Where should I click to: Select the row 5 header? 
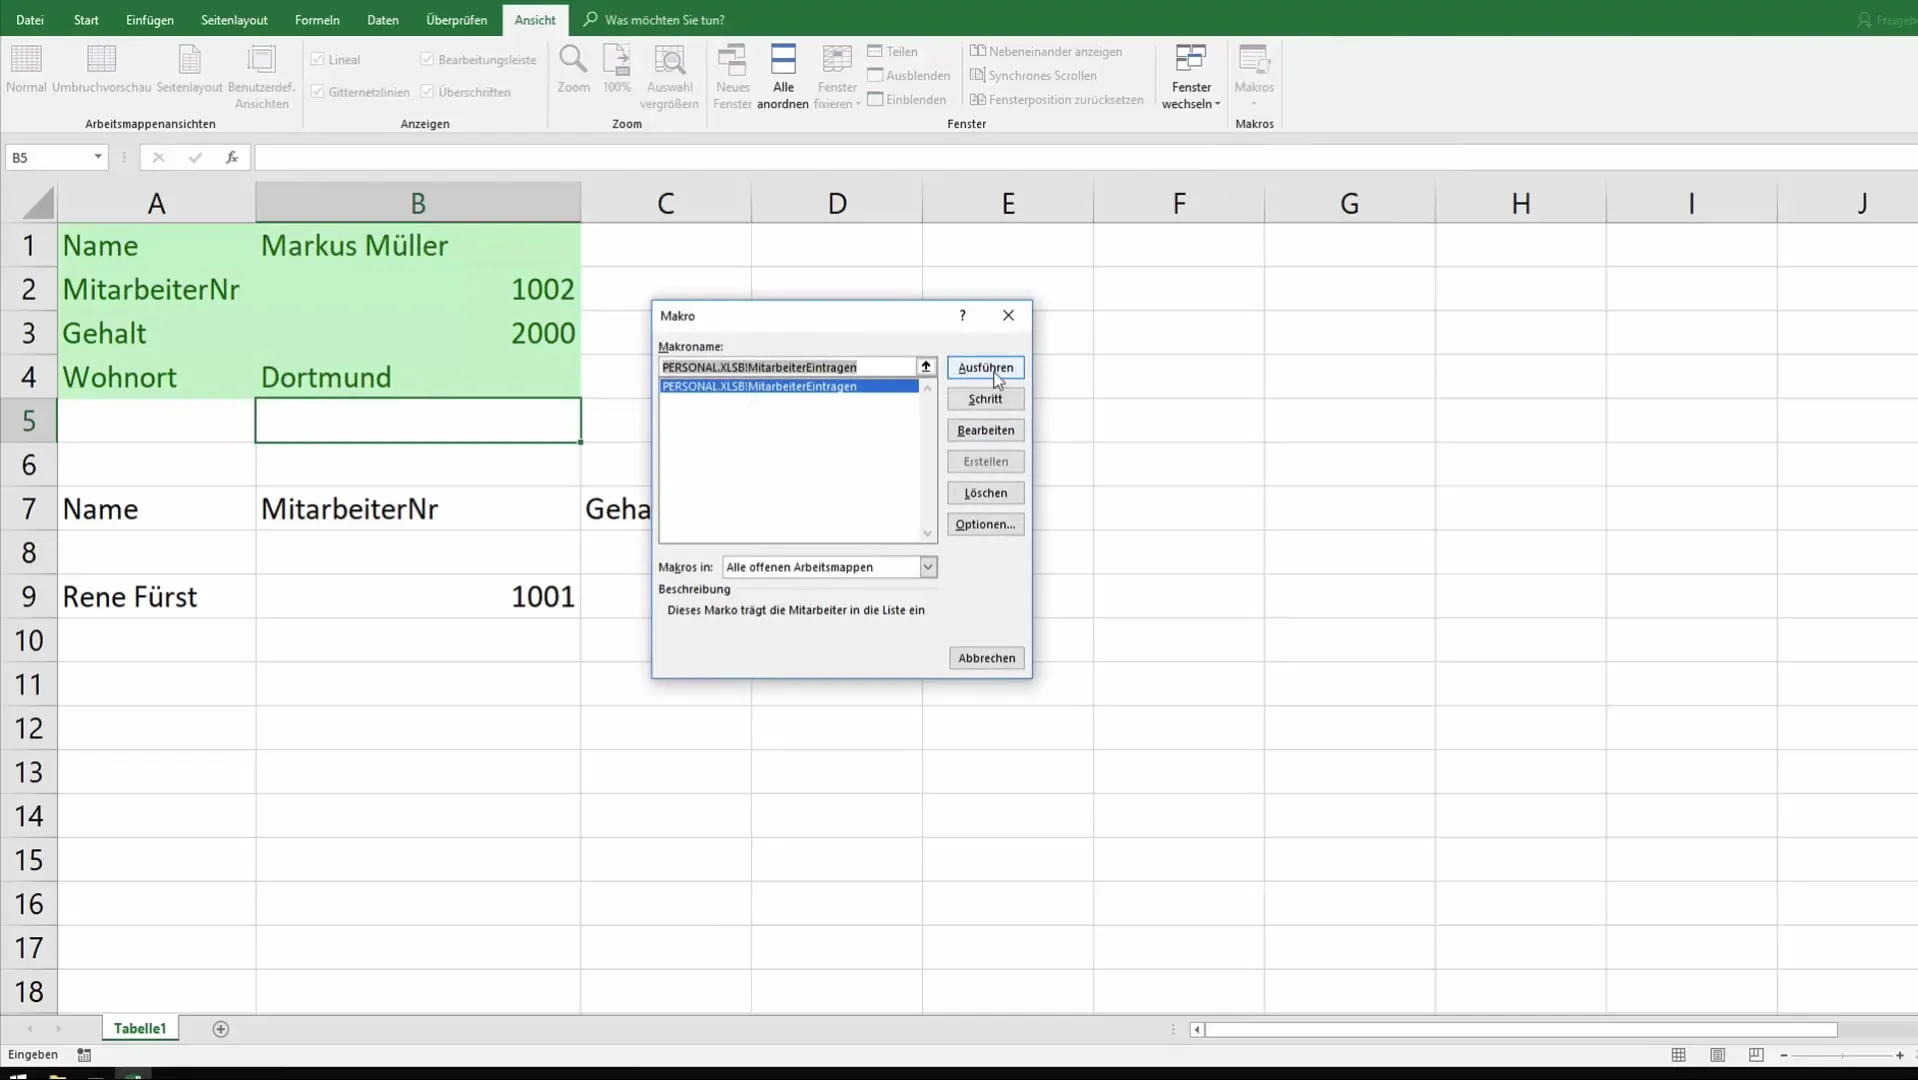[x=29, y=421]
